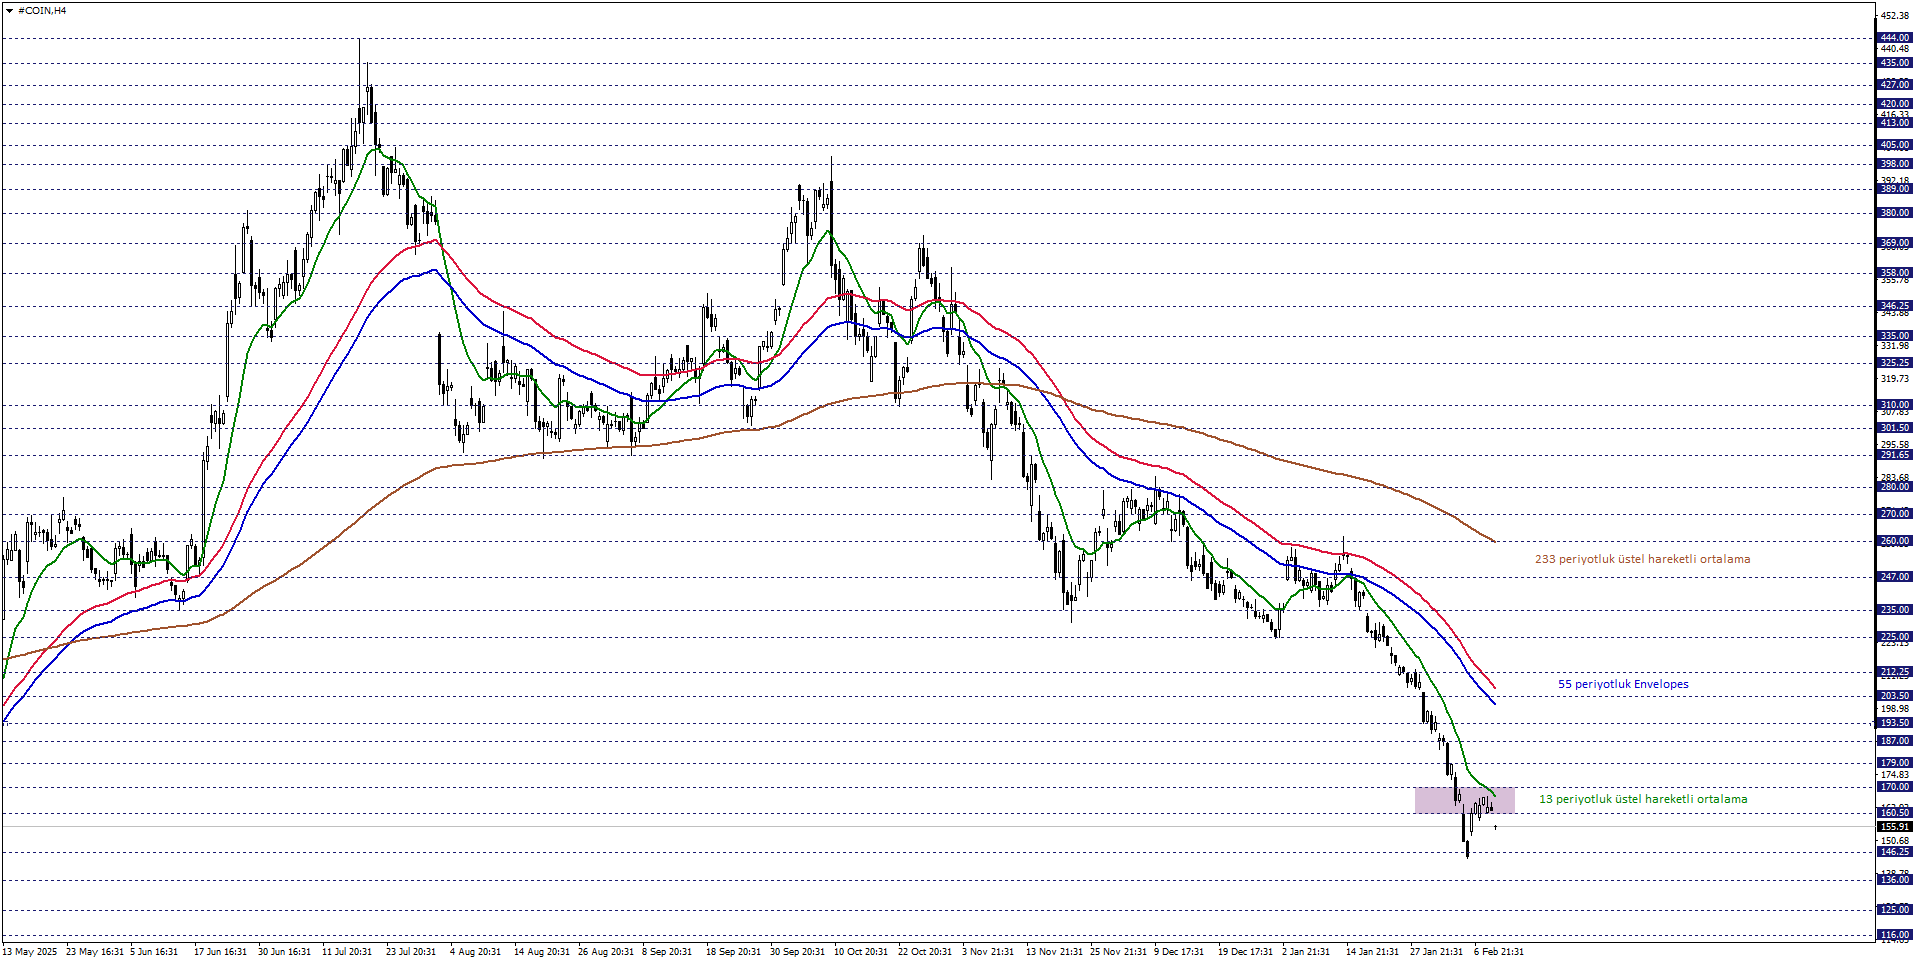
Task: Click the 260.00 price level label
Action: coord(1894,541)
